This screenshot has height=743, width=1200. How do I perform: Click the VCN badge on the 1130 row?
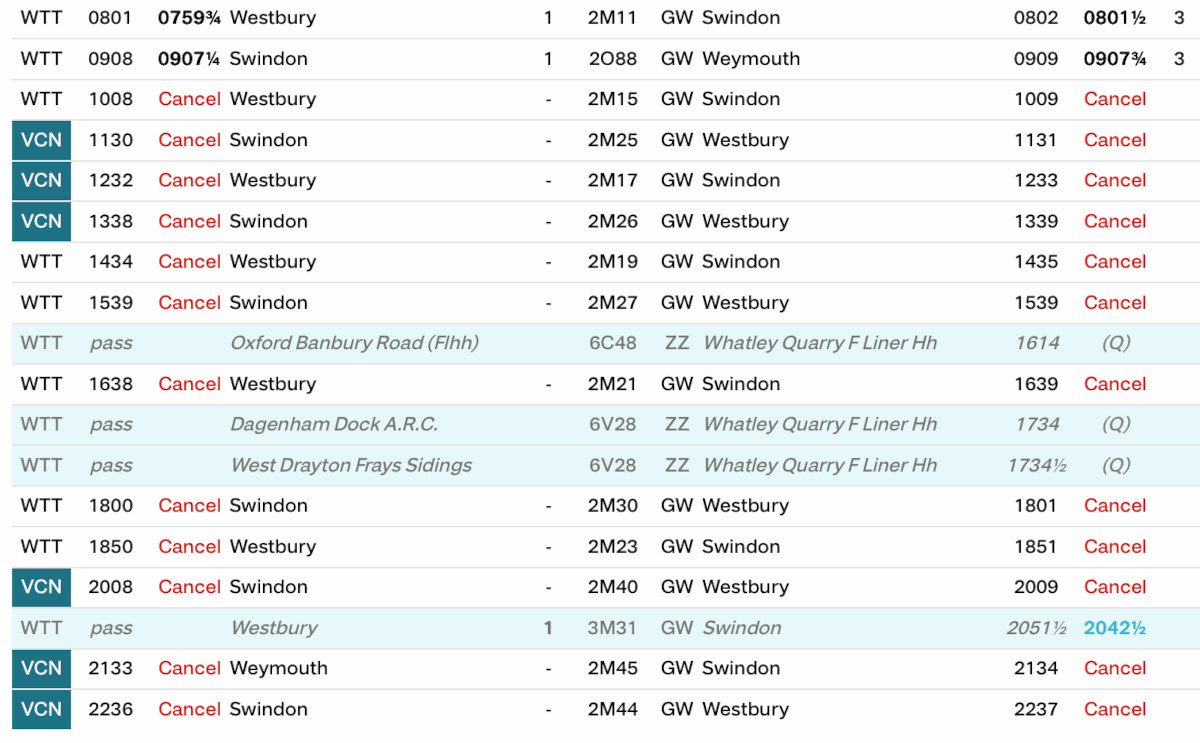point(41,140)
